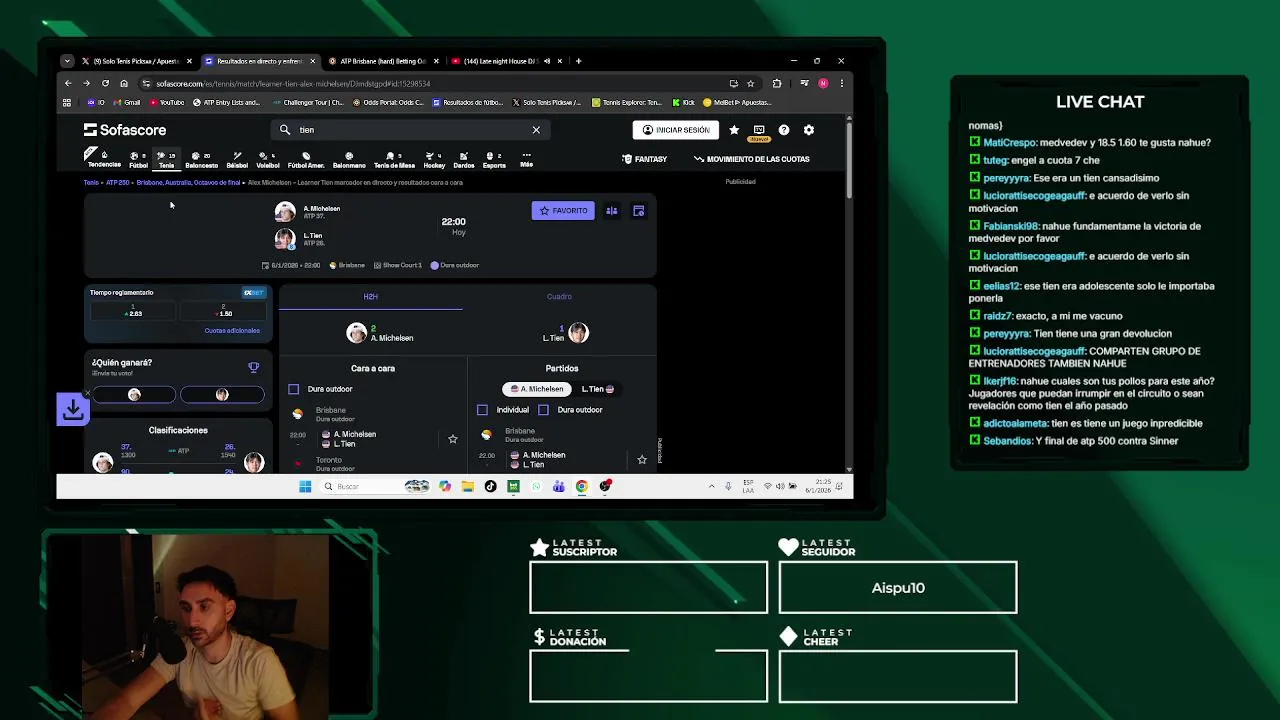Open the Fútbol sport category
The width and height of the screenshot is (1280, 720).
tap(138, 160)
